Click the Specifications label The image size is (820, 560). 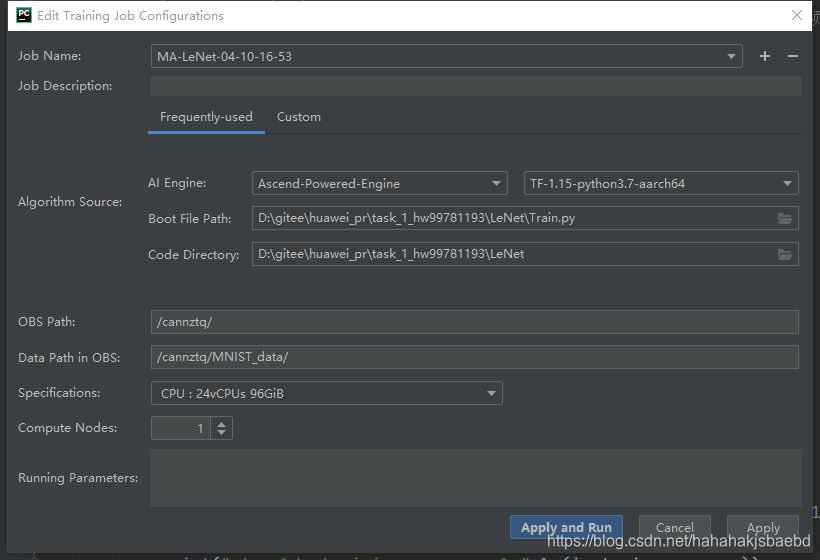click(59, 393)
